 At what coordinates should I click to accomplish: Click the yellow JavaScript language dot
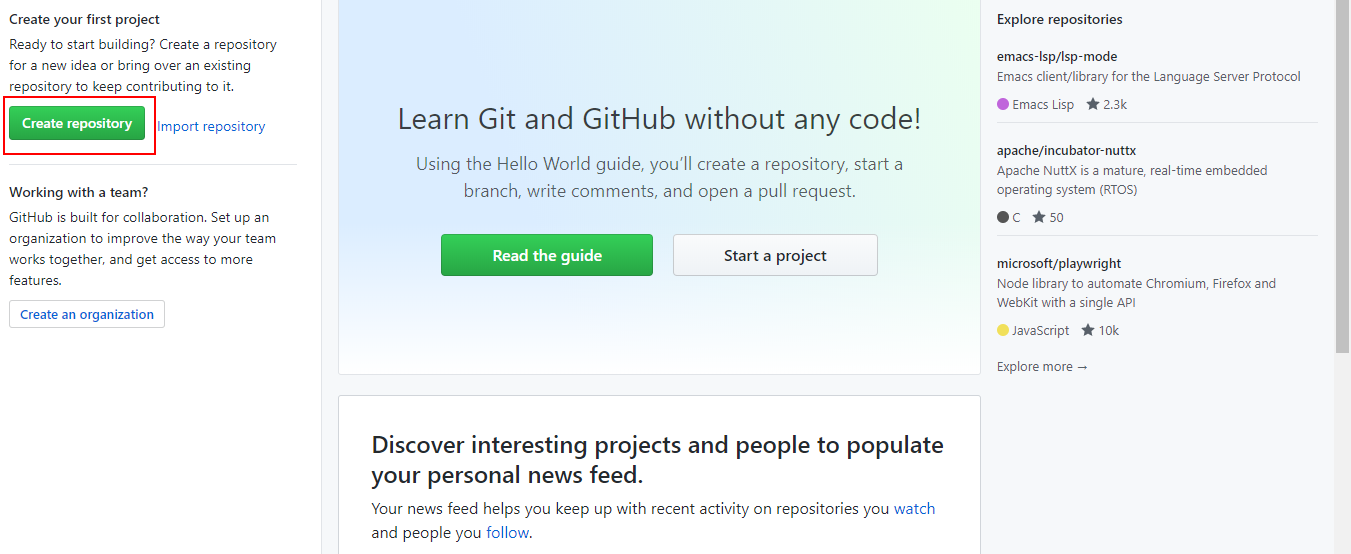[1003, 330]
